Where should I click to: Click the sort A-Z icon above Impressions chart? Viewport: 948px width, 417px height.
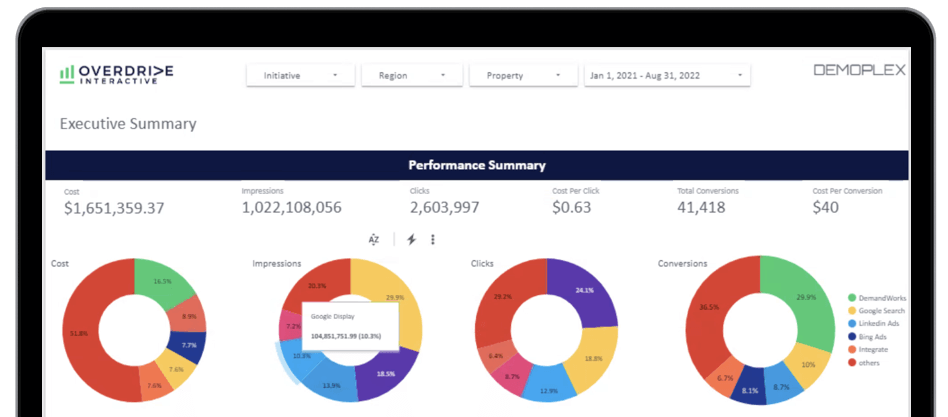(374, 240)
